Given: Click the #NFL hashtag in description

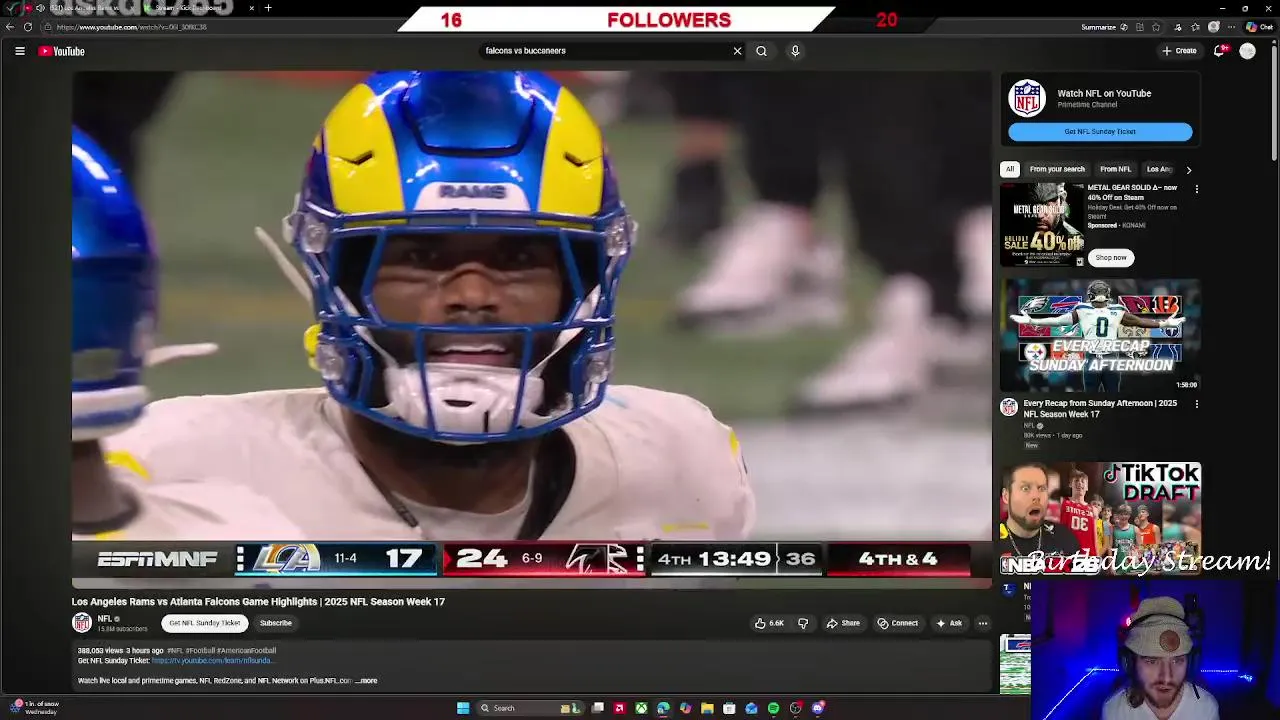Looking at the screenshot, I should click(x=176, y=651).
